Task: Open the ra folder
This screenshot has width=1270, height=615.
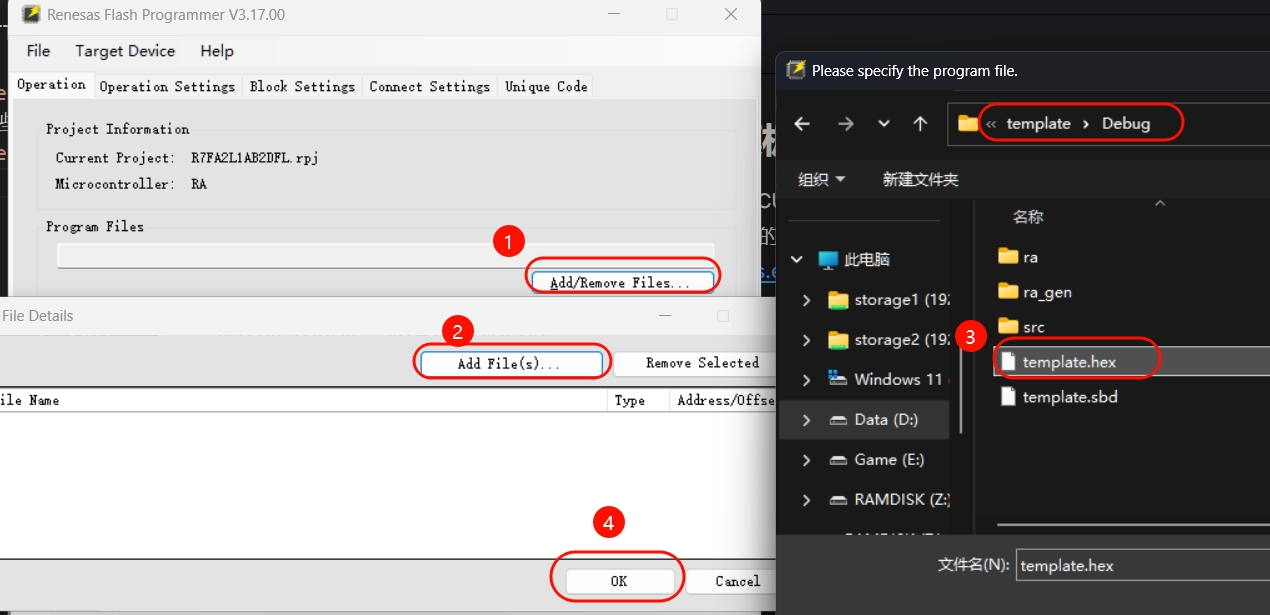Action: [x=1018, y=257]
